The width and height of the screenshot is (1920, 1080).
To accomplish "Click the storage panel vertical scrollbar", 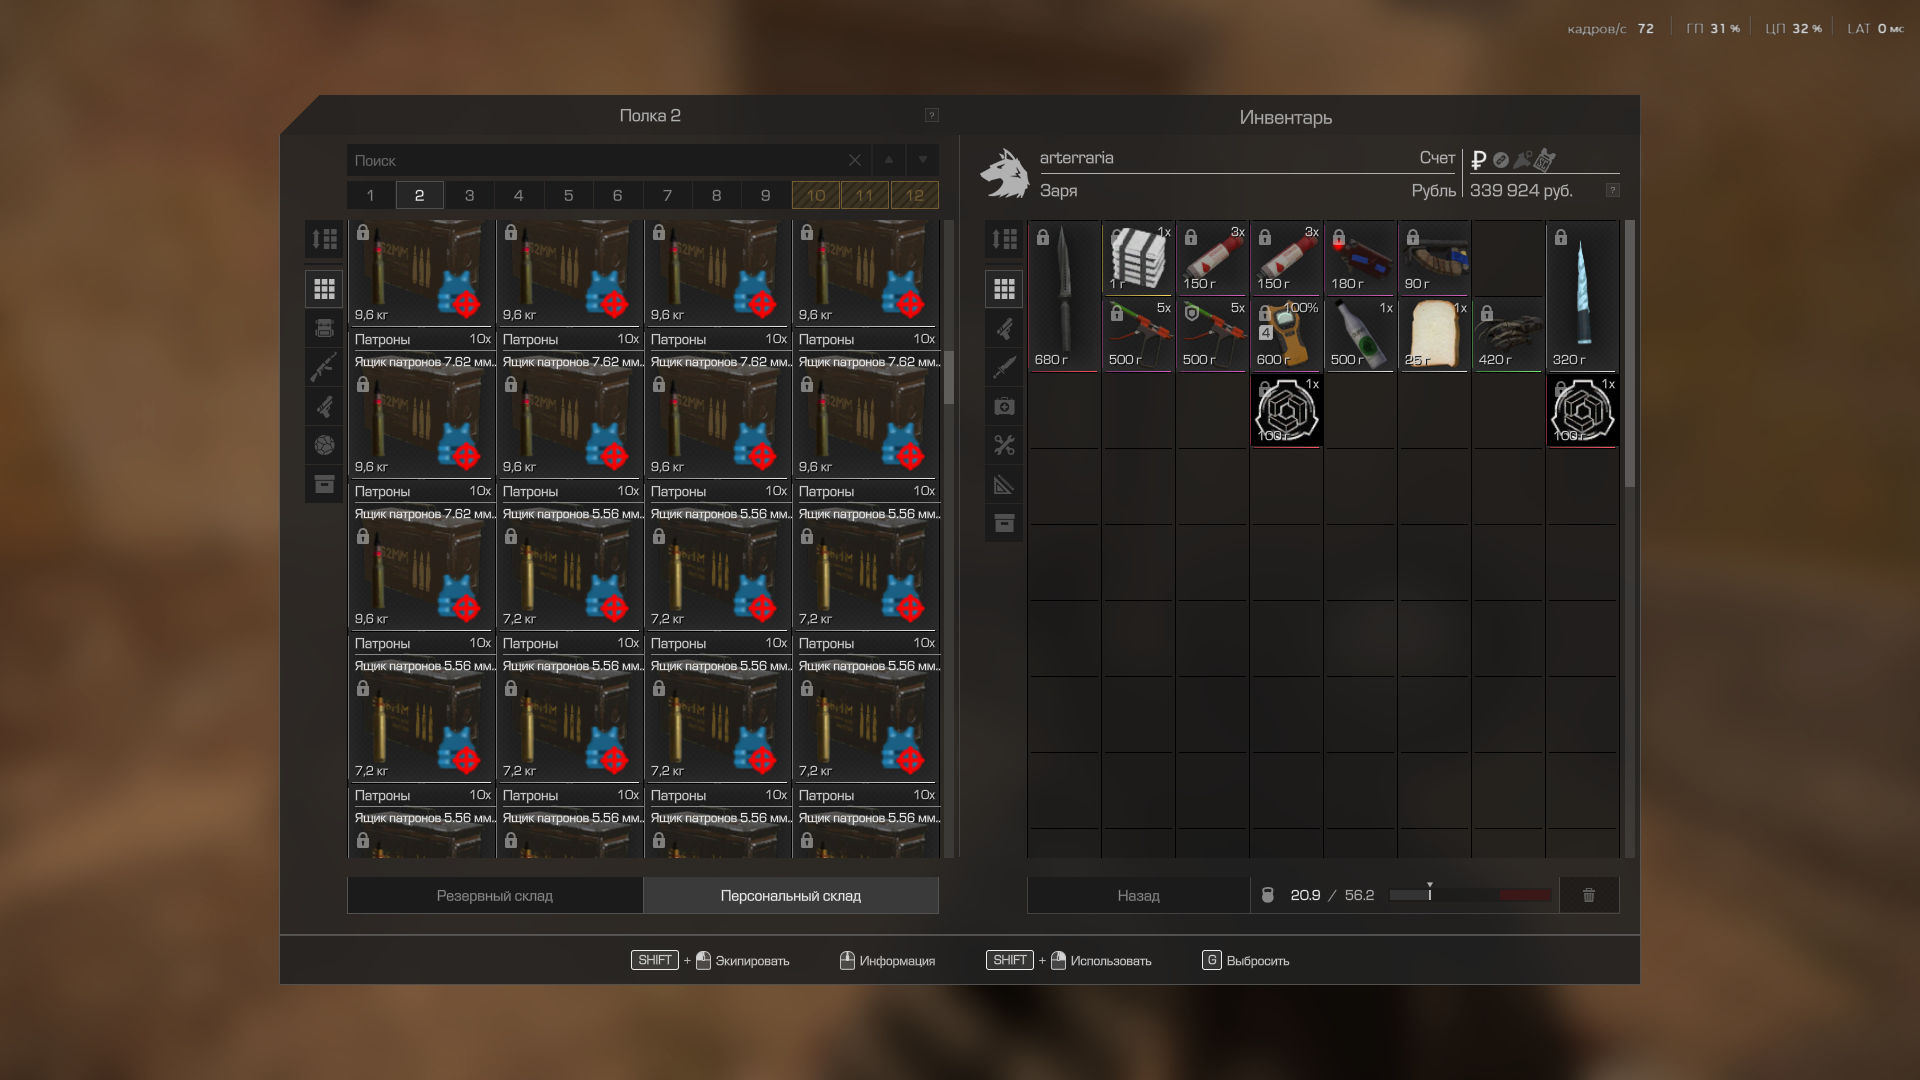I will 949,377.
